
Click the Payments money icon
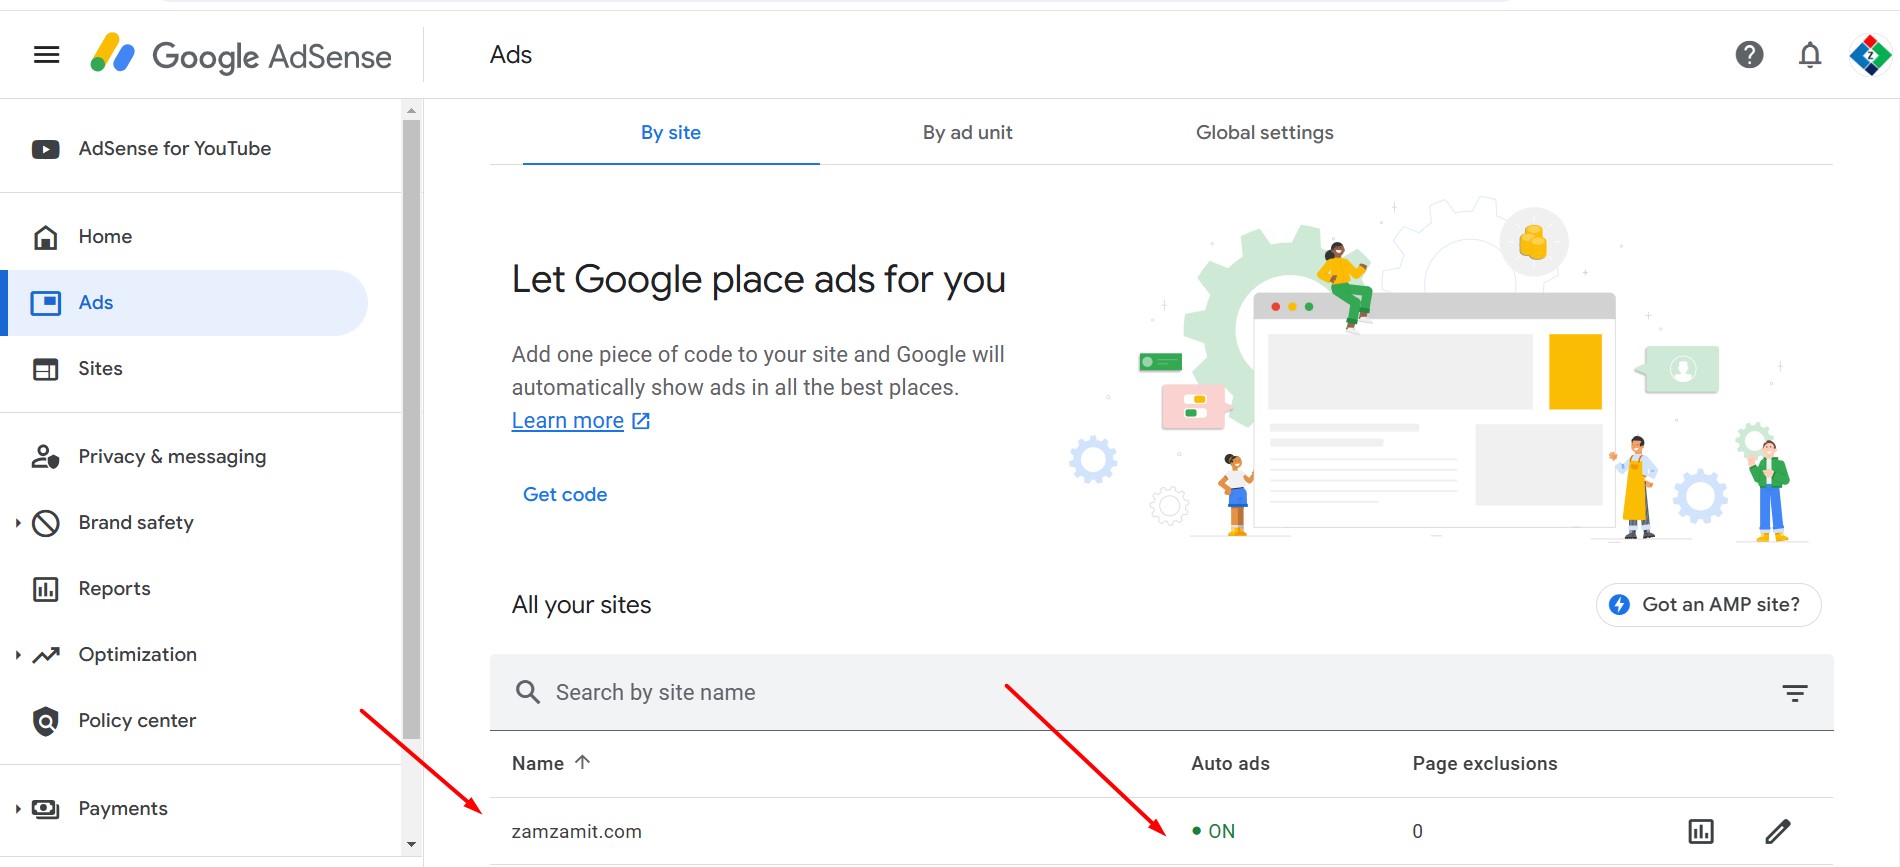[x=46, y=809]
